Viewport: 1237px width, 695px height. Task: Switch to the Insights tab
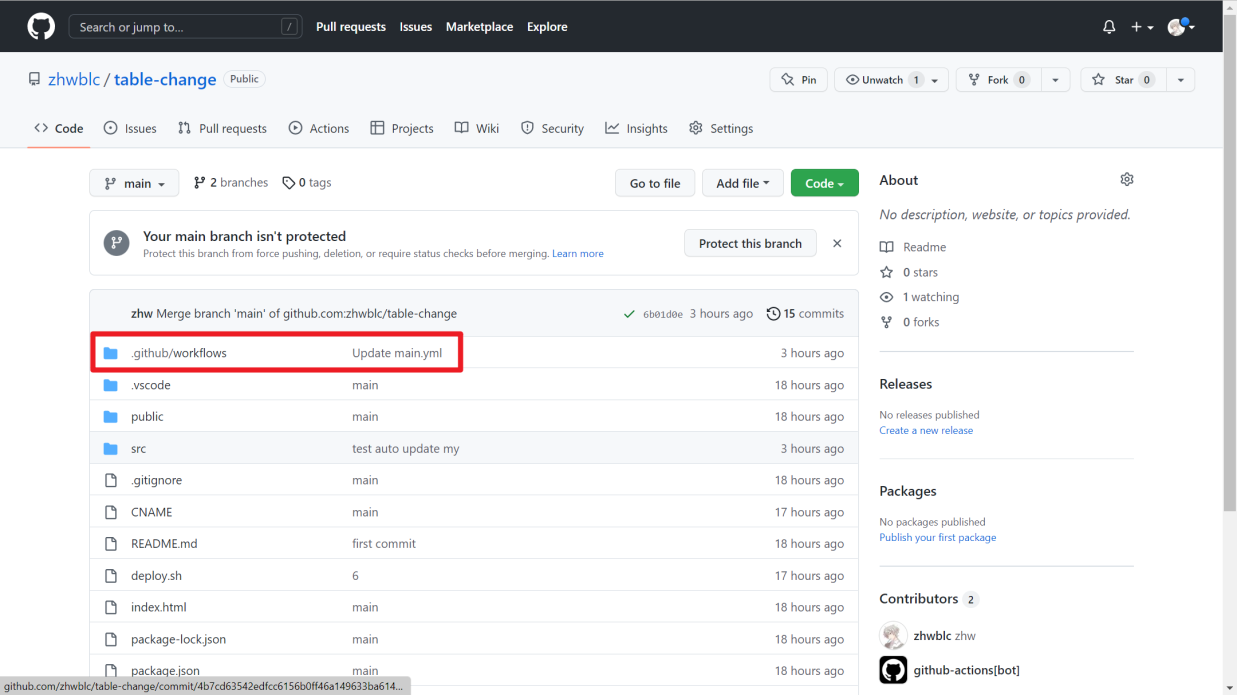(x=636, y=128)
